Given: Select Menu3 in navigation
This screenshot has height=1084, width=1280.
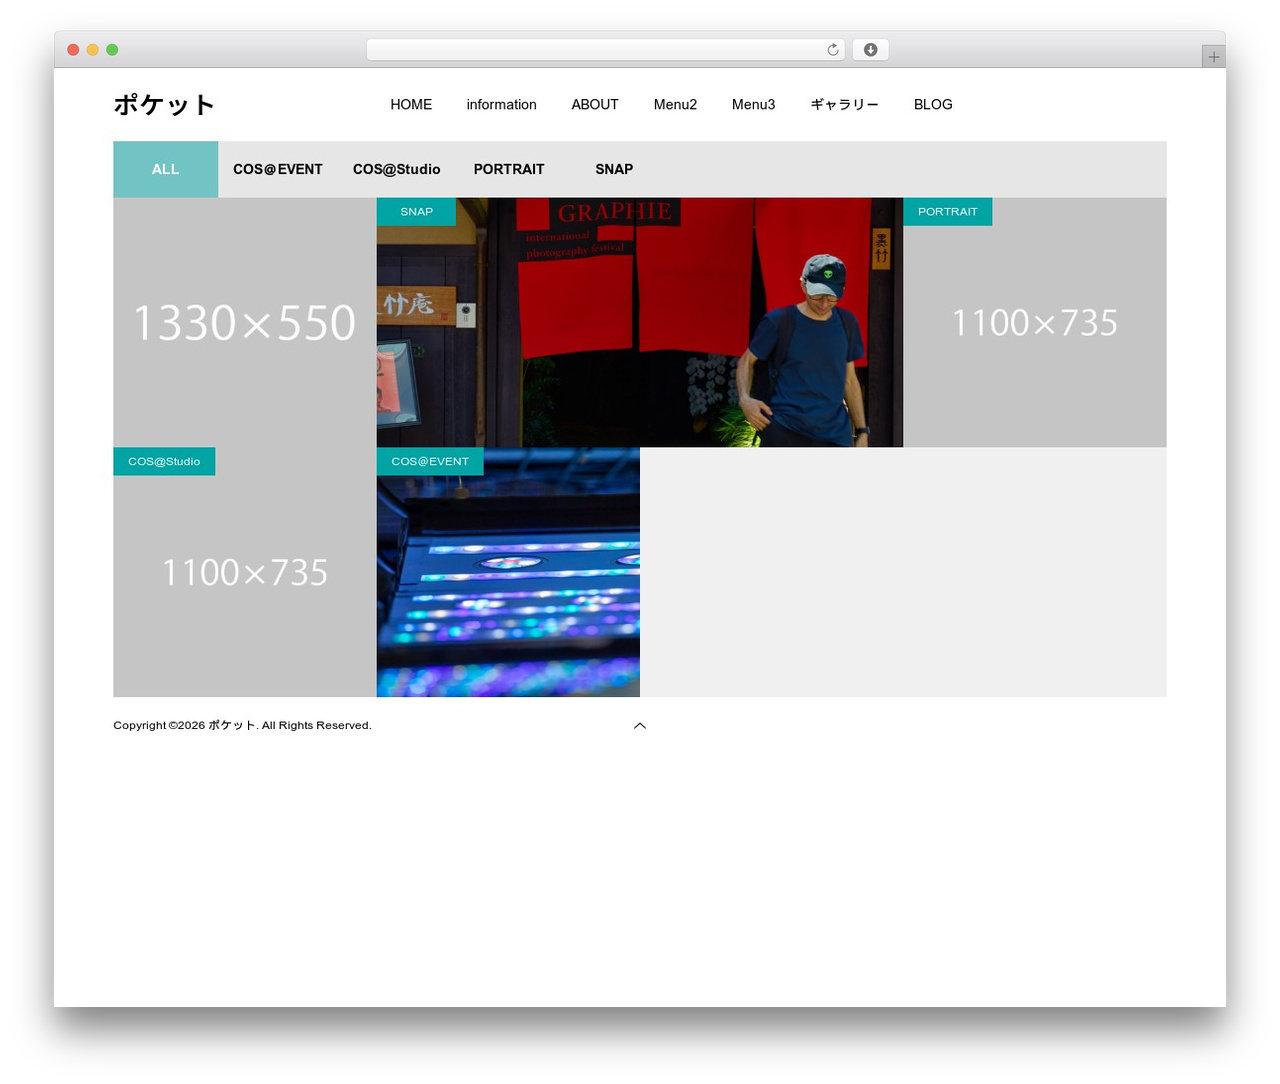Looking at the screenshot, I should [x=753, y=105].
